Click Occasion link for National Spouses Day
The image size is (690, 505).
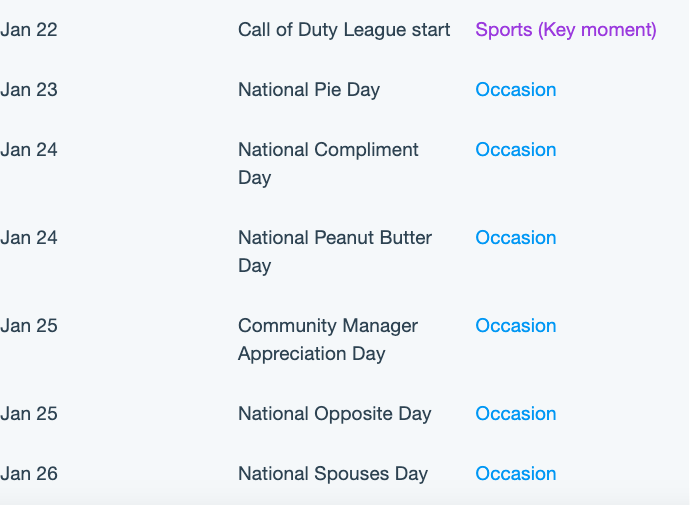click(516, 473)
